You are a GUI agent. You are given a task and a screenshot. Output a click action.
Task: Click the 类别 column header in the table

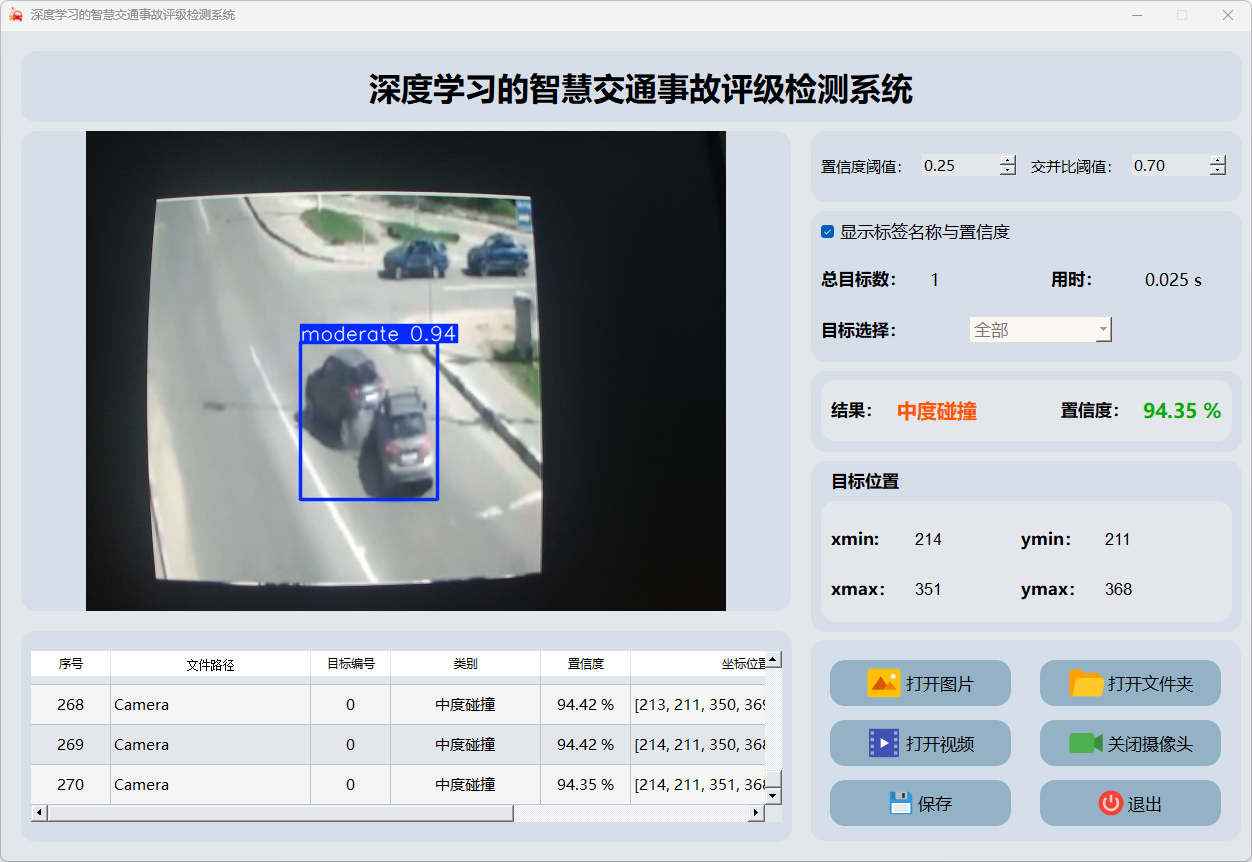[465, 664]
